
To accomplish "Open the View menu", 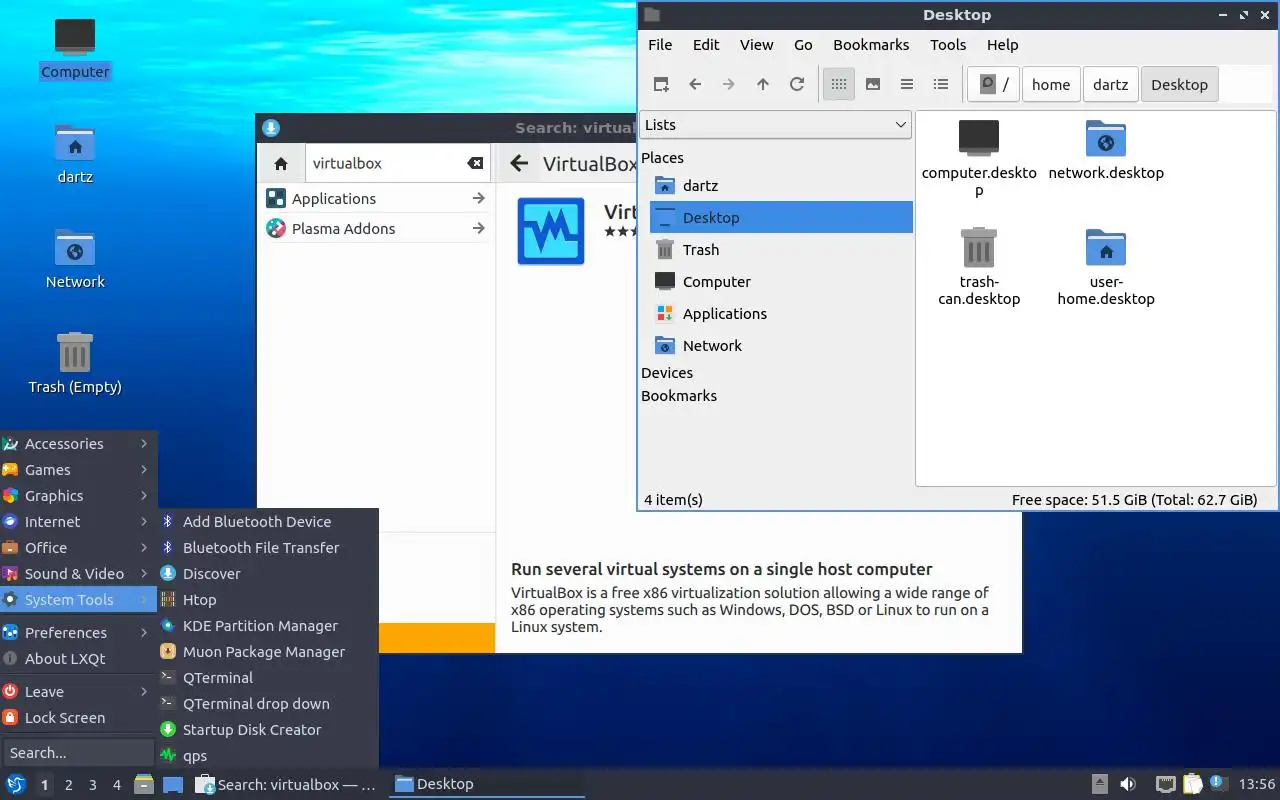I will 756,45.
